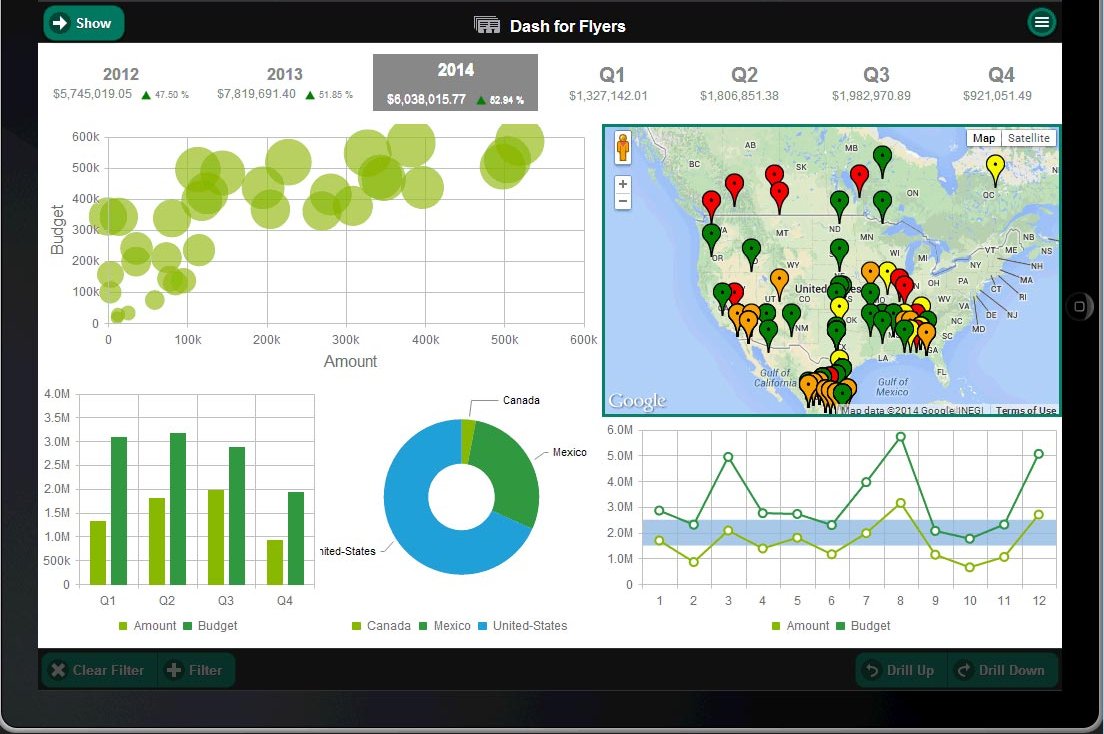Image resolution: width=1104 pixels, height=734 pixels.
Task: Zoom in on the map
Action: point(623,185)
